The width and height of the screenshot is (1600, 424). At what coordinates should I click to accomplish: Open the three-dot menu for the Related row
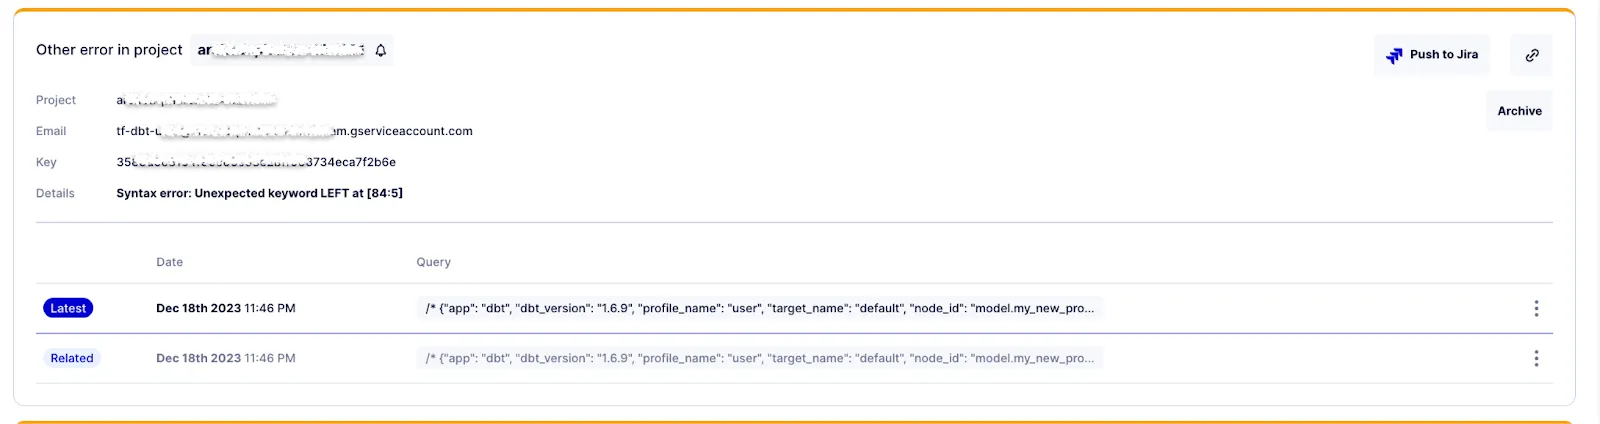click(x=1536, y=359)
